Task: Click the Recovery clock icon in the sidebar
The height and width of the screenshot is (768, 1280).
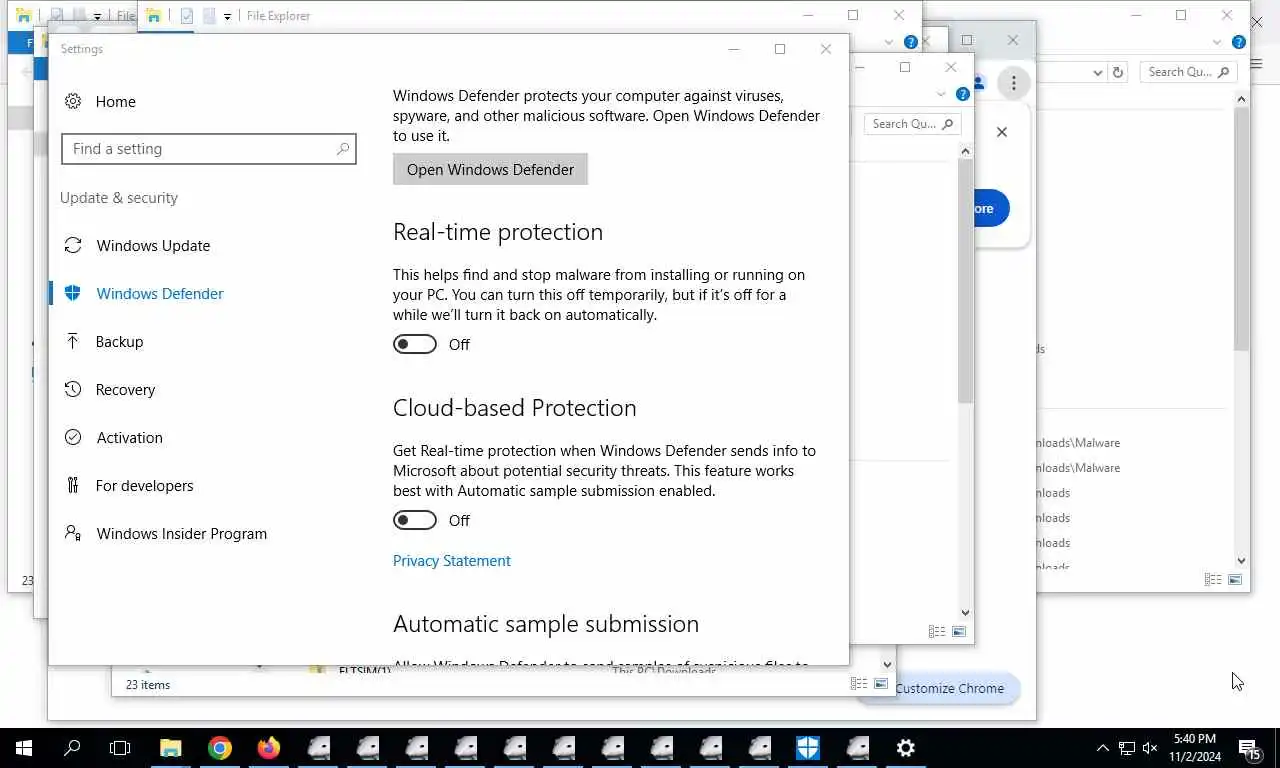Action: pos(73,390)
